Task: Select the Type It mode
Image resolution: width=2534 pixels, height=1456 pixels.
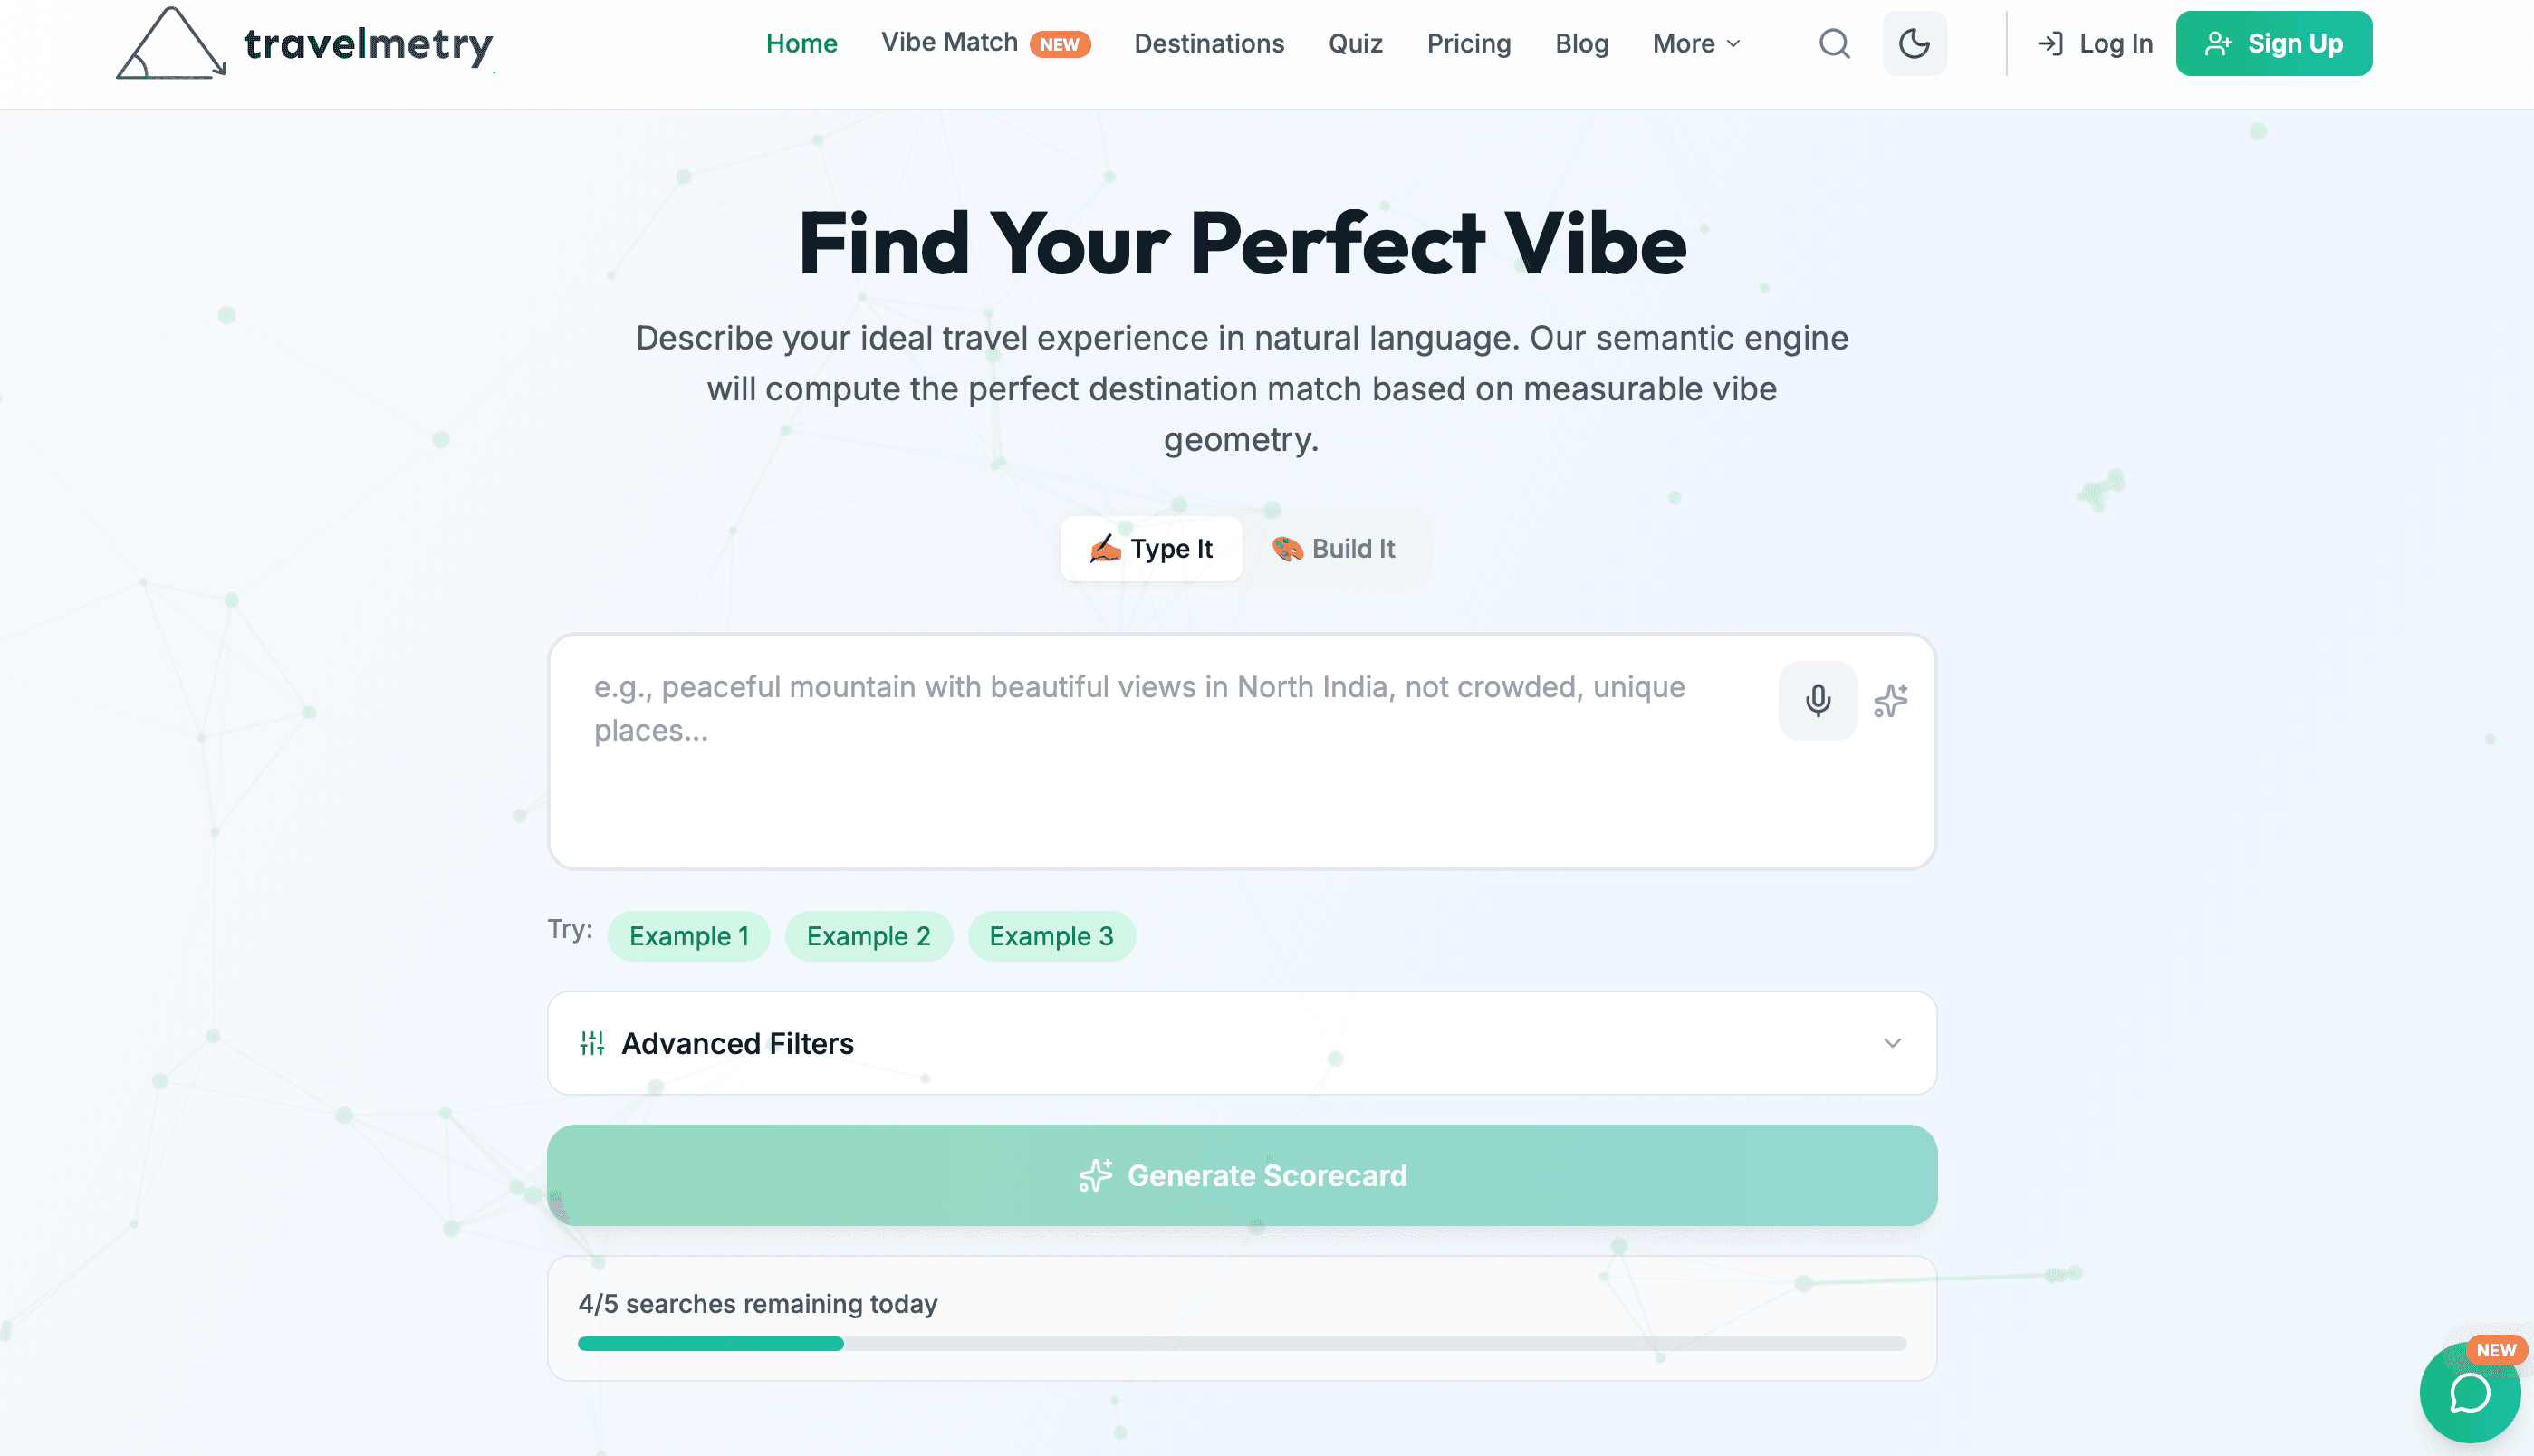Action: (x=1151, y=548)
